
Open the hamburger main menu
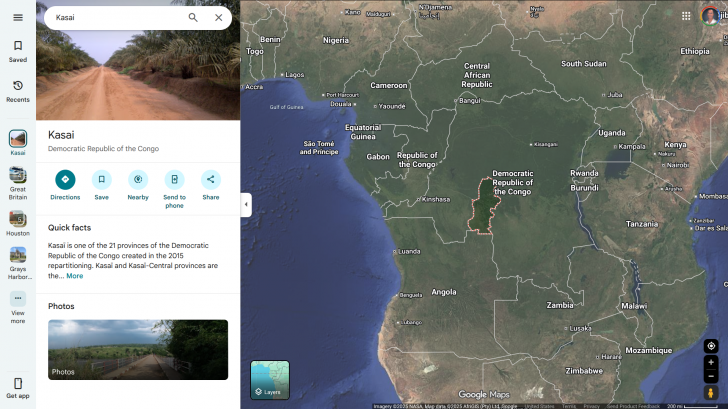click(17, 17)
